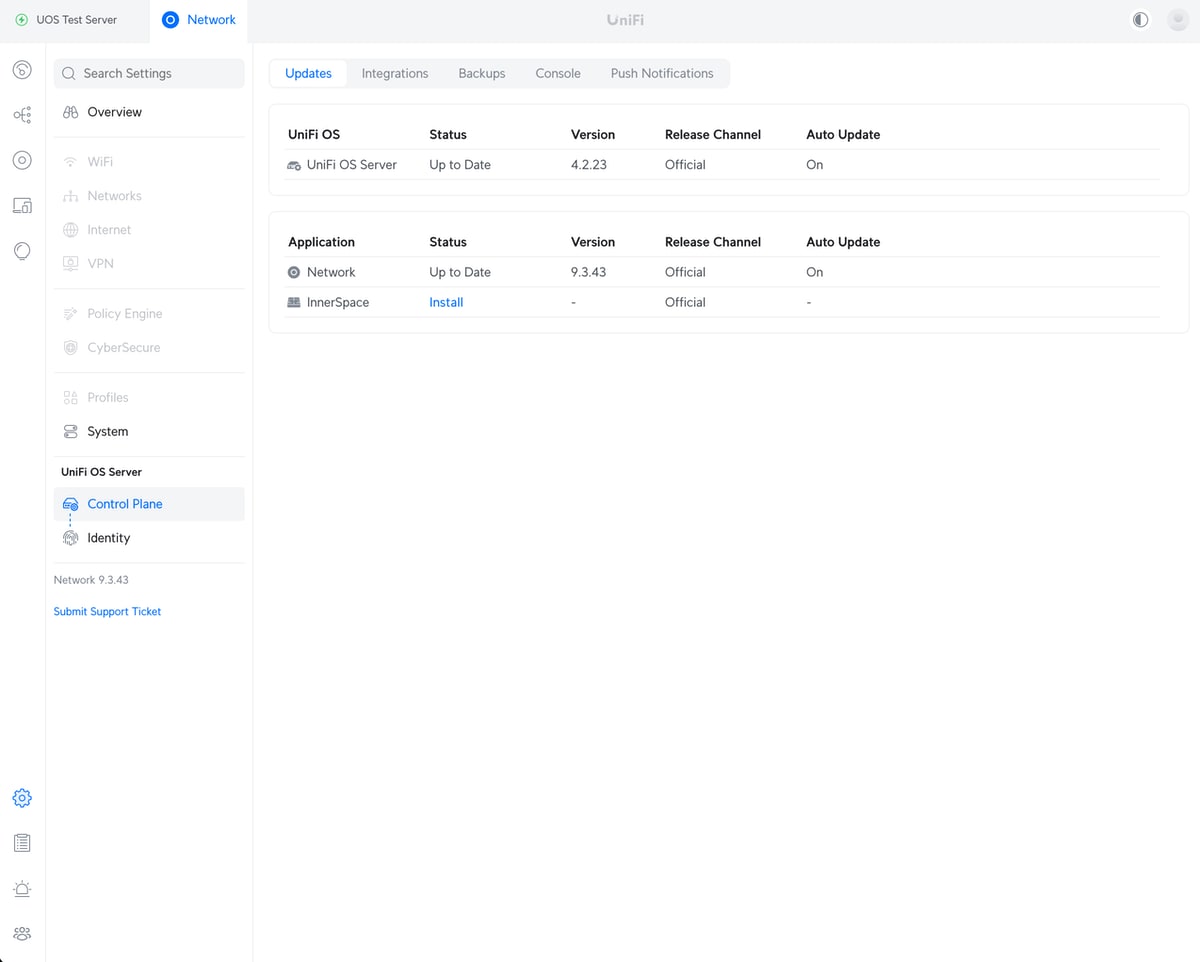1200x962 pixels.
Task: Open the Topology view icon
Action: [22, 115]
